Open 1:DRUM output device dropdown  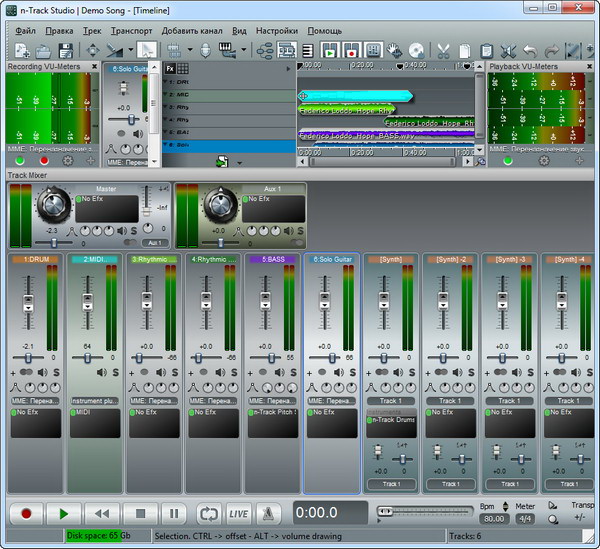(x=35, y=400)
